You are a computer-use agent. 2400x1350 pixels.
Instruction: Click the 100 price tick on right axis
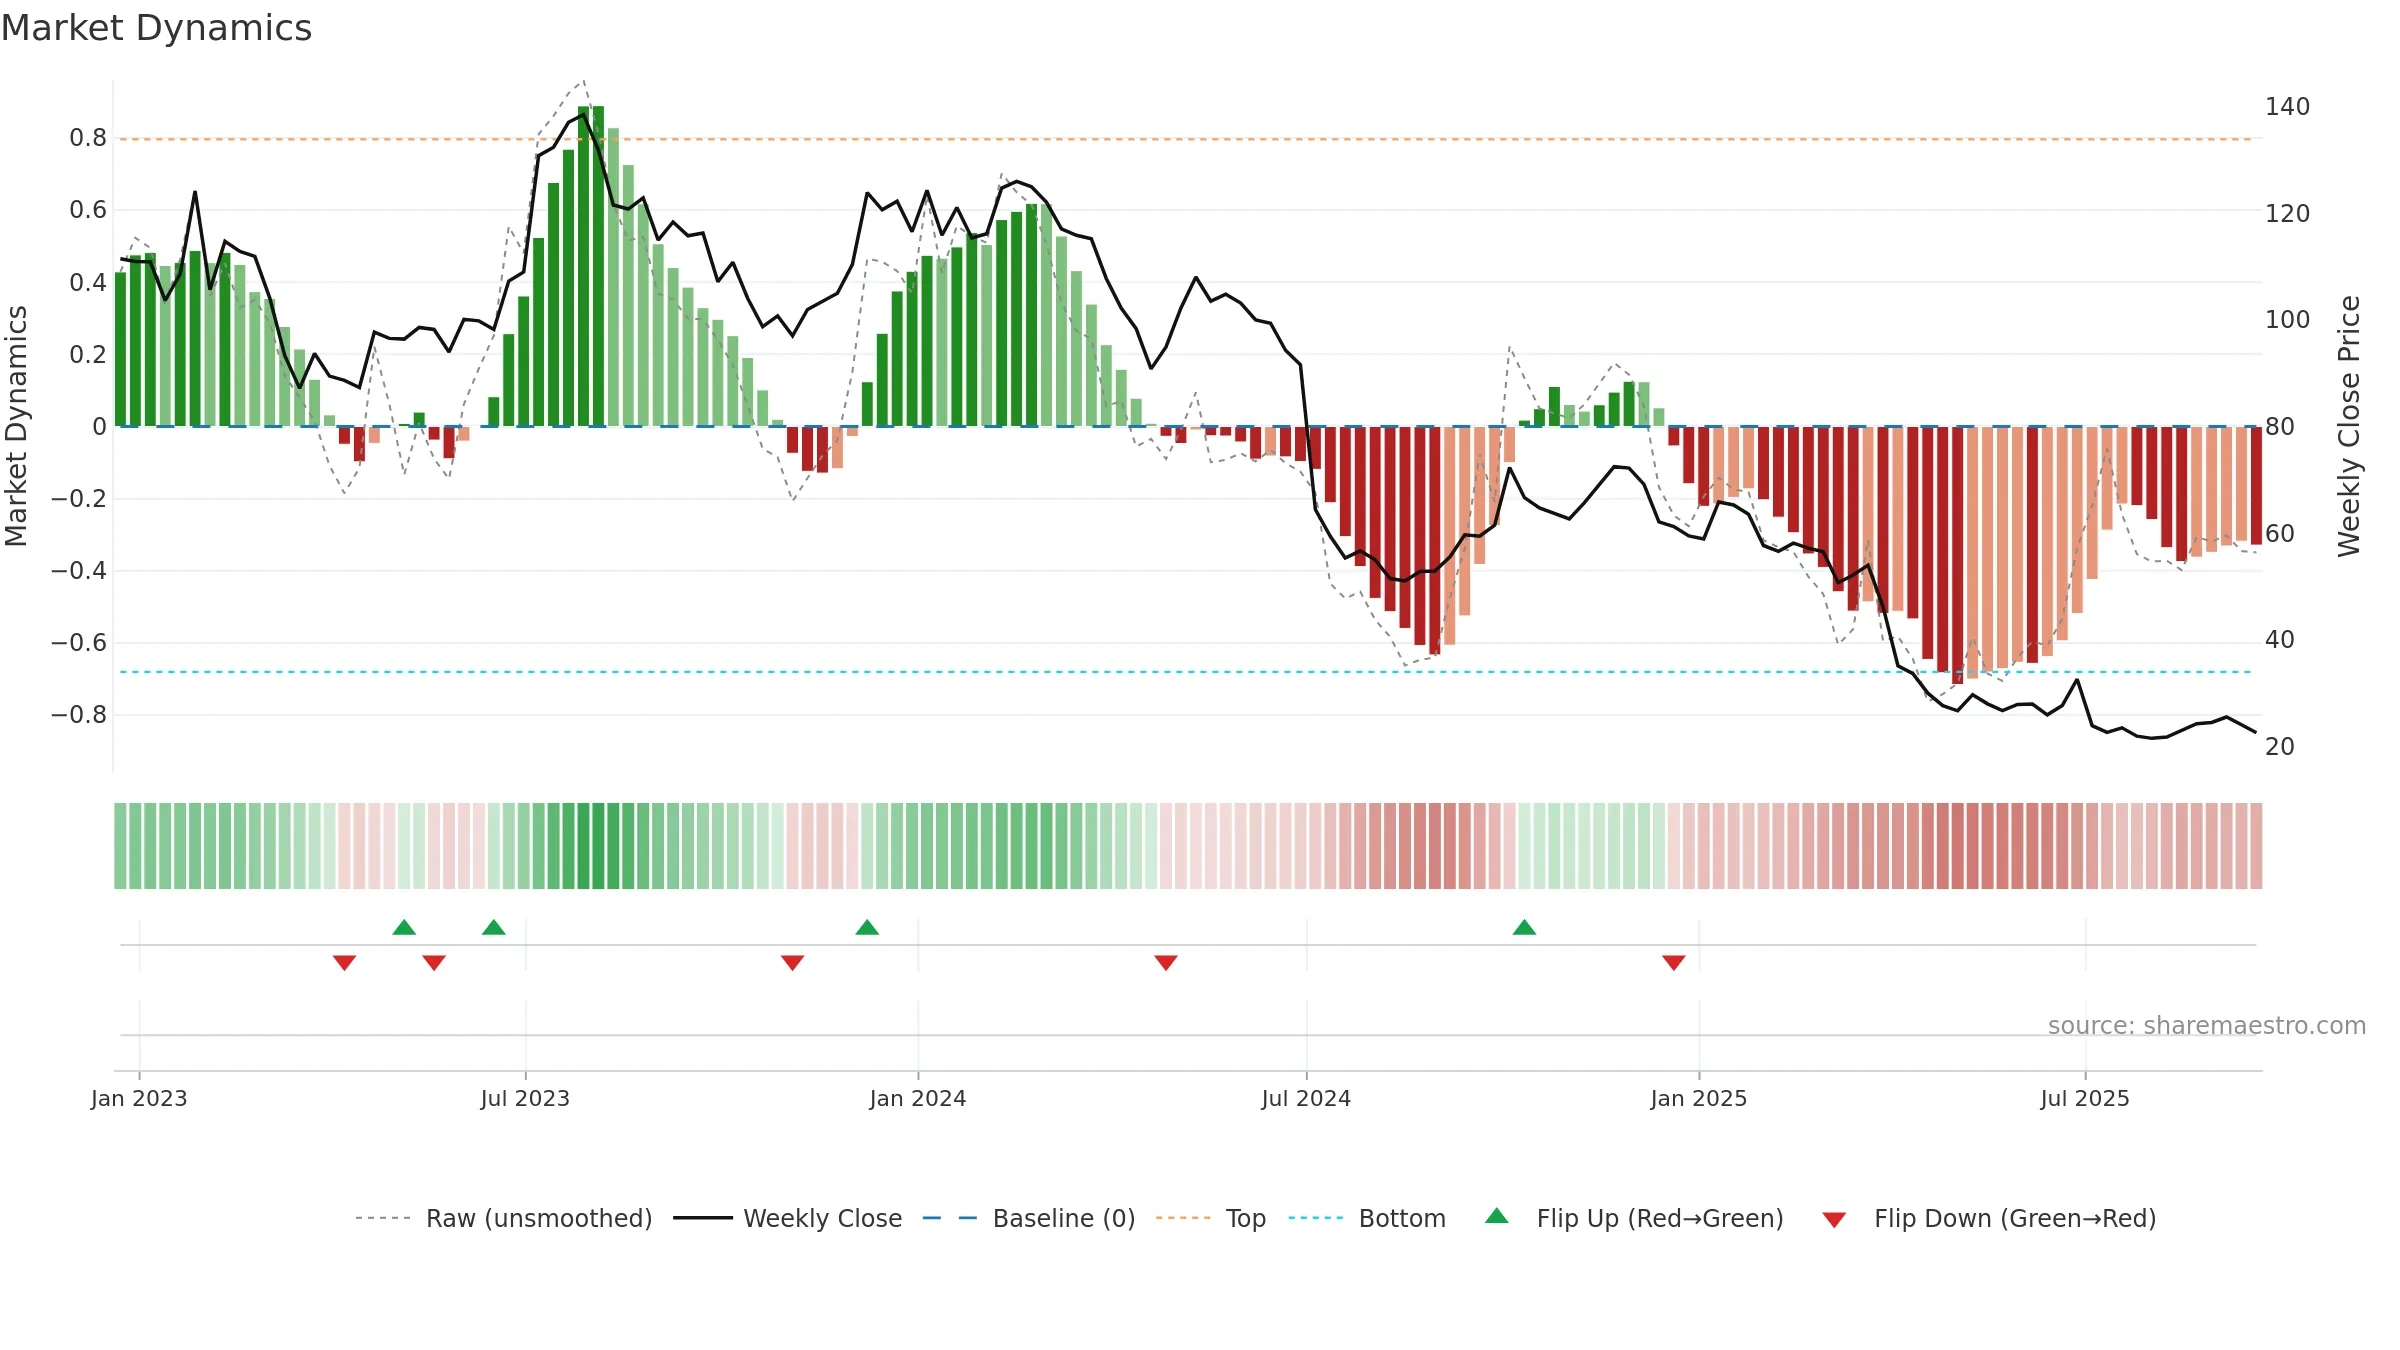click(x=2288, y=320)
